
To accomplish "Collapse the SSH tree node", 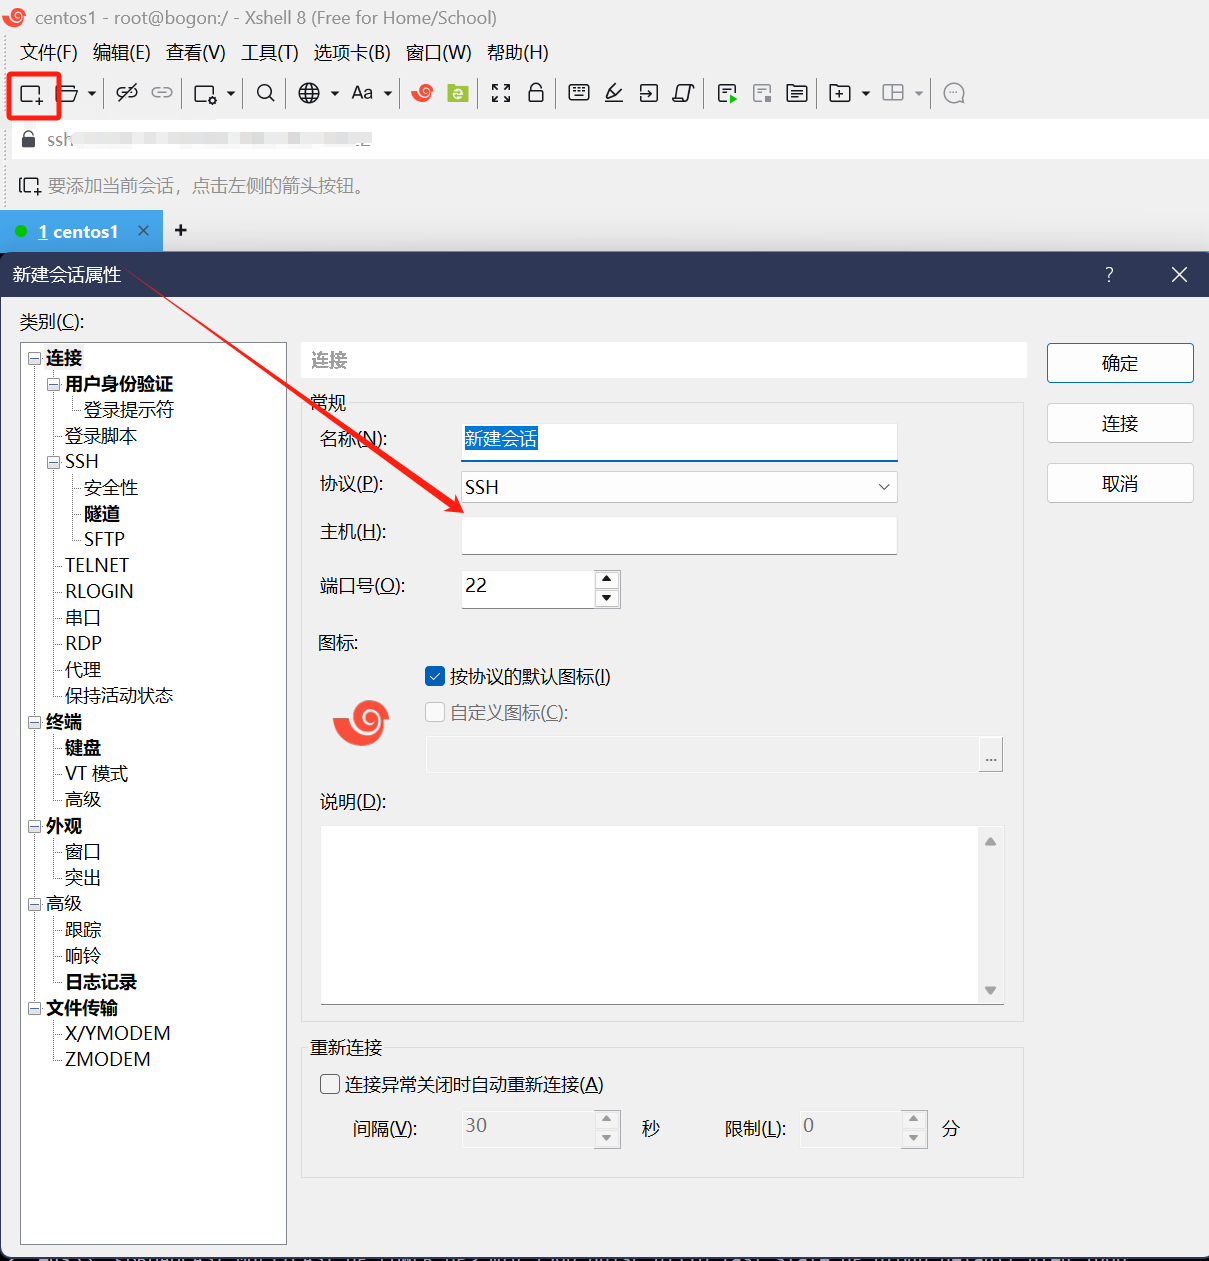I will [54, 462].
